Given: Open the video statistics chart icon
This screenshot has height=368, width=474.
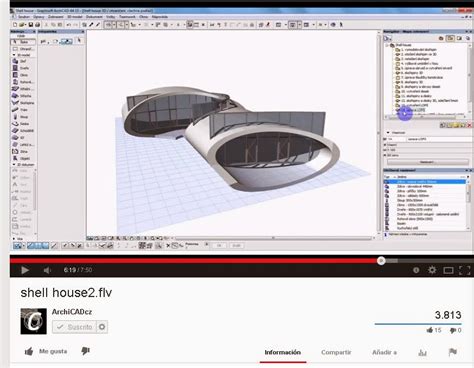Looking at the screenshot, I should pyautogui.click(x=423, y=352).
